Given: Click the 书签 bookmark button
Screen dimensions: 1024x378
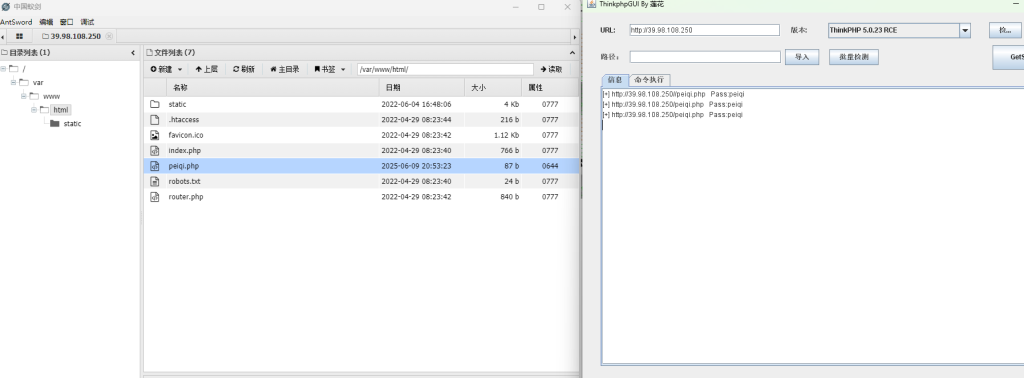Looking at the screenshot, I should tap(325, 69).
